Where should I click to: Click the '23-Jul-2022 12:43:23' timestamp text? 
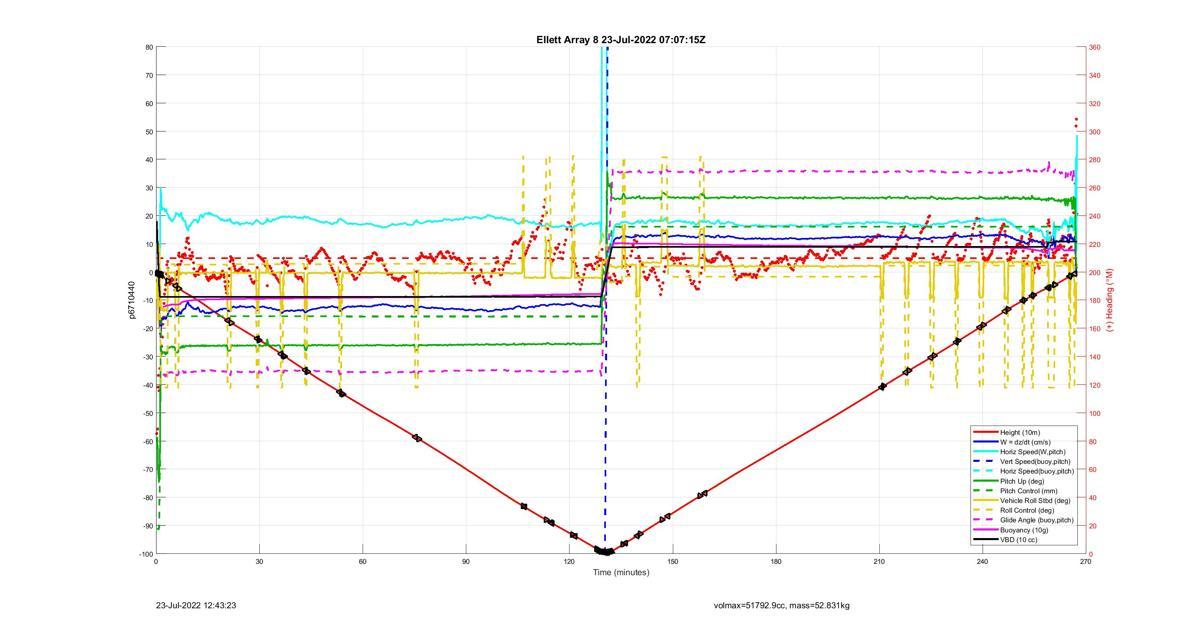point(196,605)
